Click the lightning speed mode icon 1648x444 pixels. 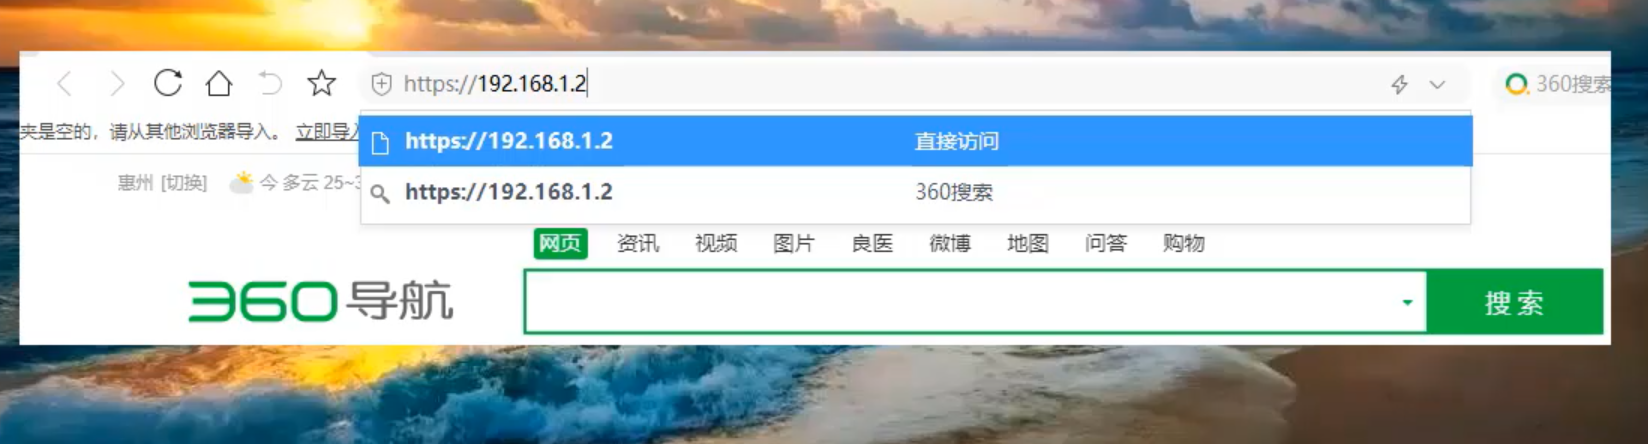point(1399,85)
